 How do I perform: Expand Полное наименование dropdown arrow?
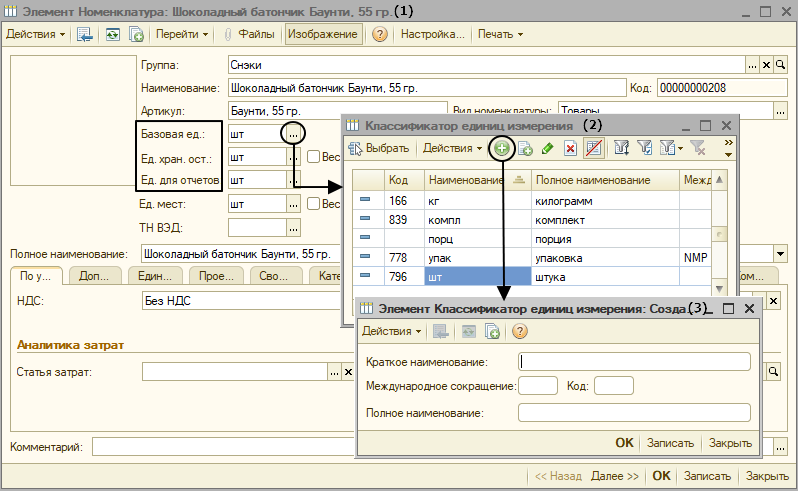781,253
